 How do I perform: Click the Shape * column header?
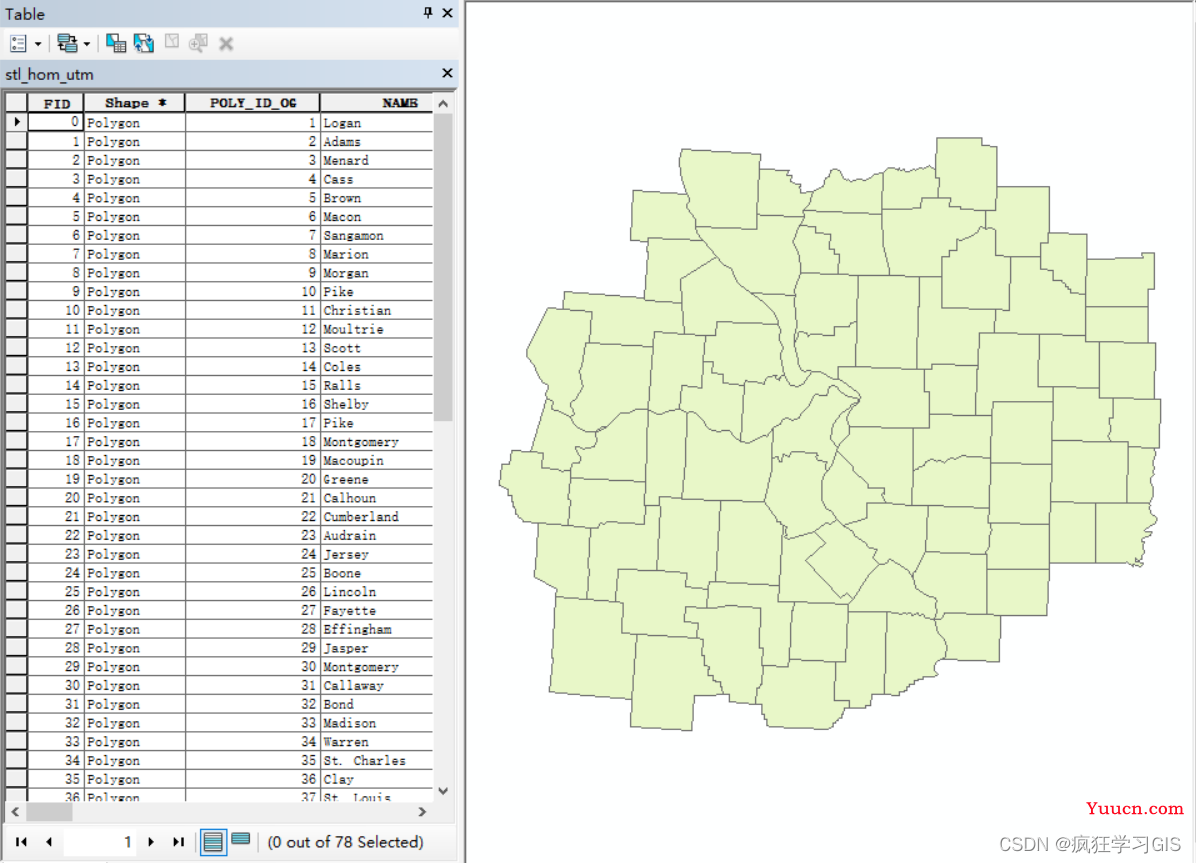[x=134, y=103]
